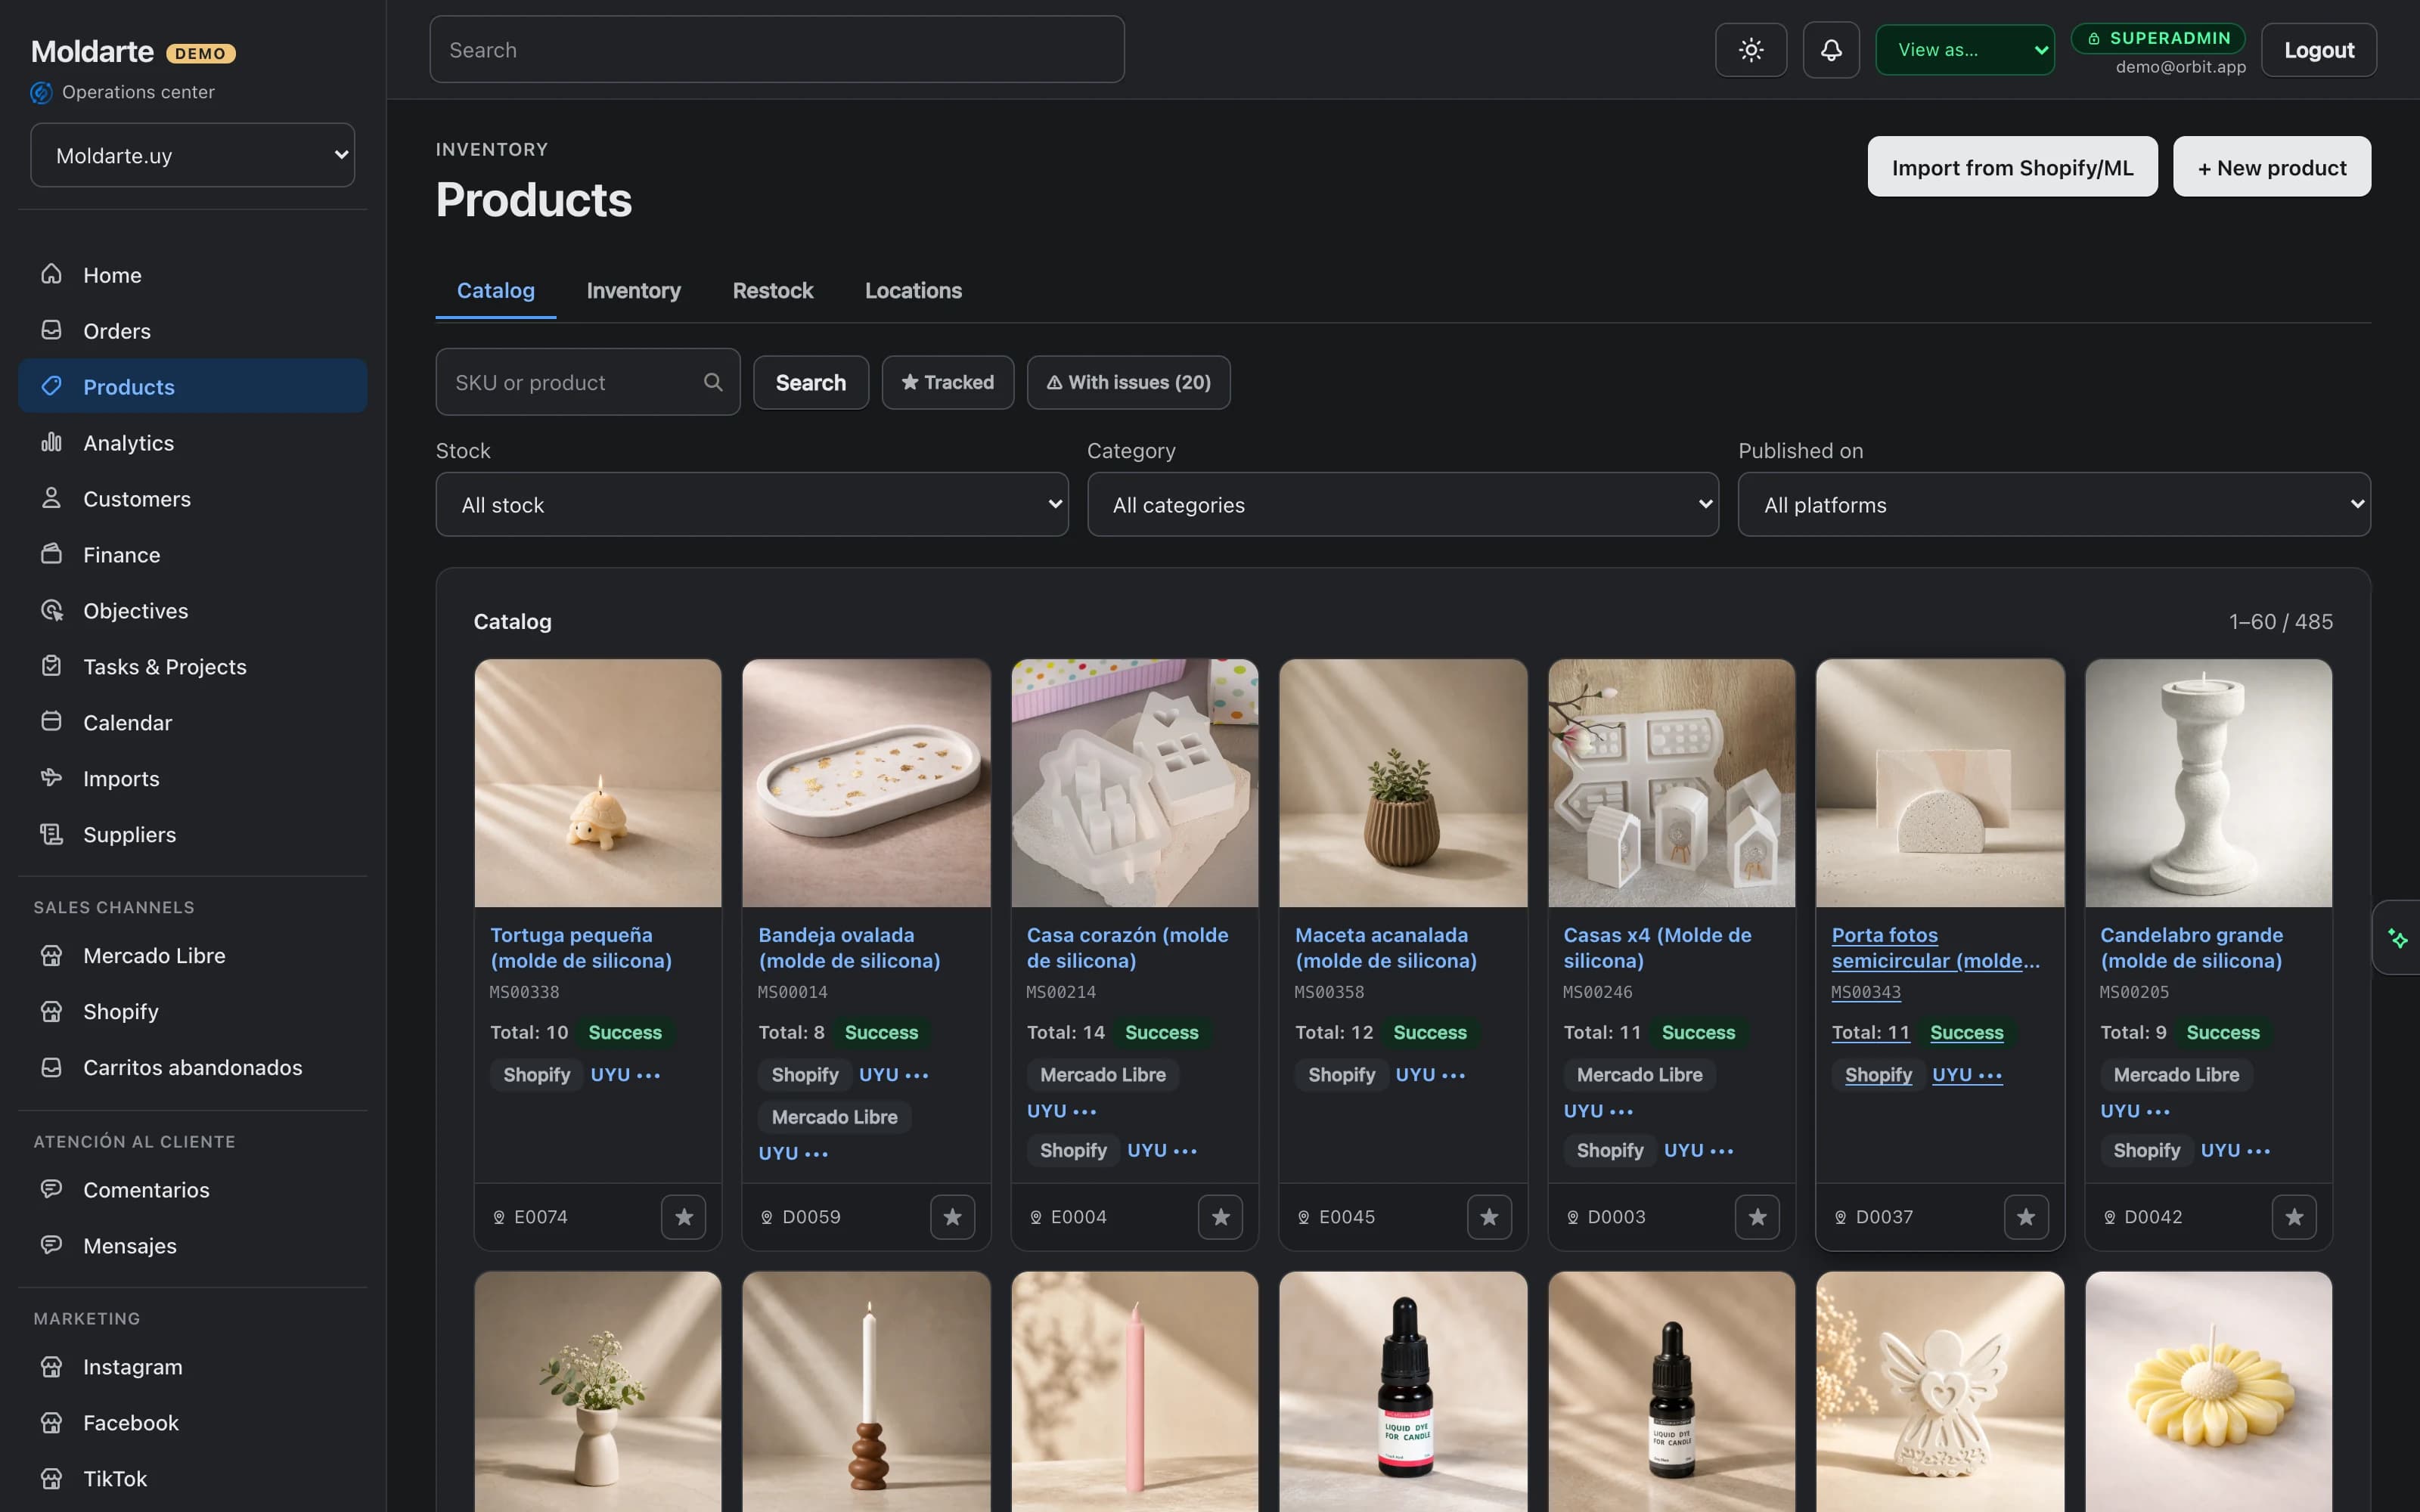Click the Suppliers icon in sidebar
Viewport: 2420px width, 1512px height.
52,834
